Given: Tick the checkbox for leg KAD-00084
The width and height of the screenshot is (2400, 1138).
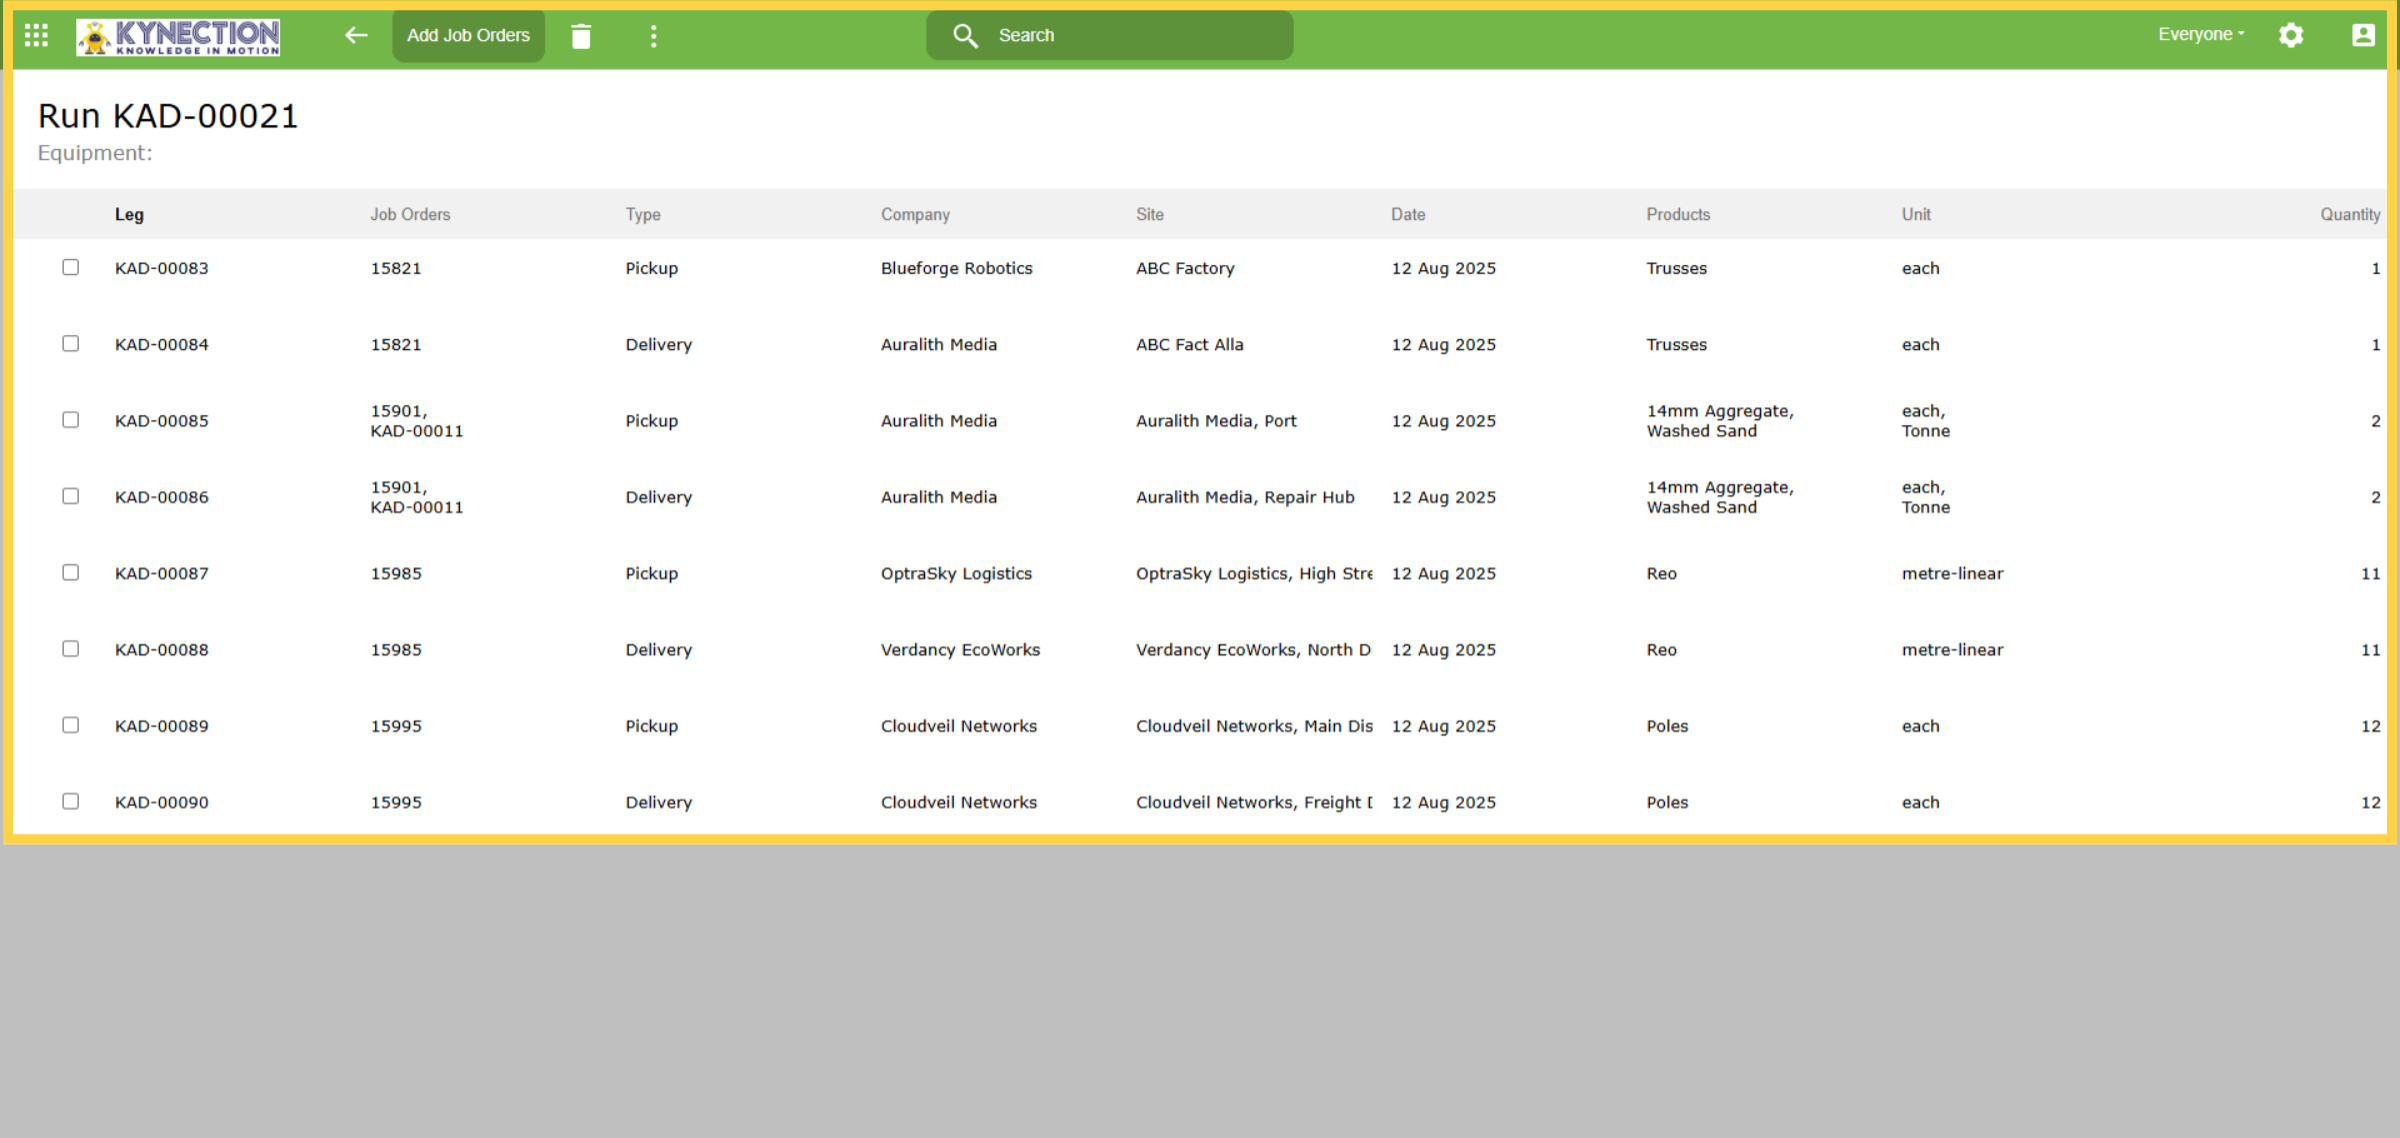Looking at the screenshot, I should pos(70,343).
